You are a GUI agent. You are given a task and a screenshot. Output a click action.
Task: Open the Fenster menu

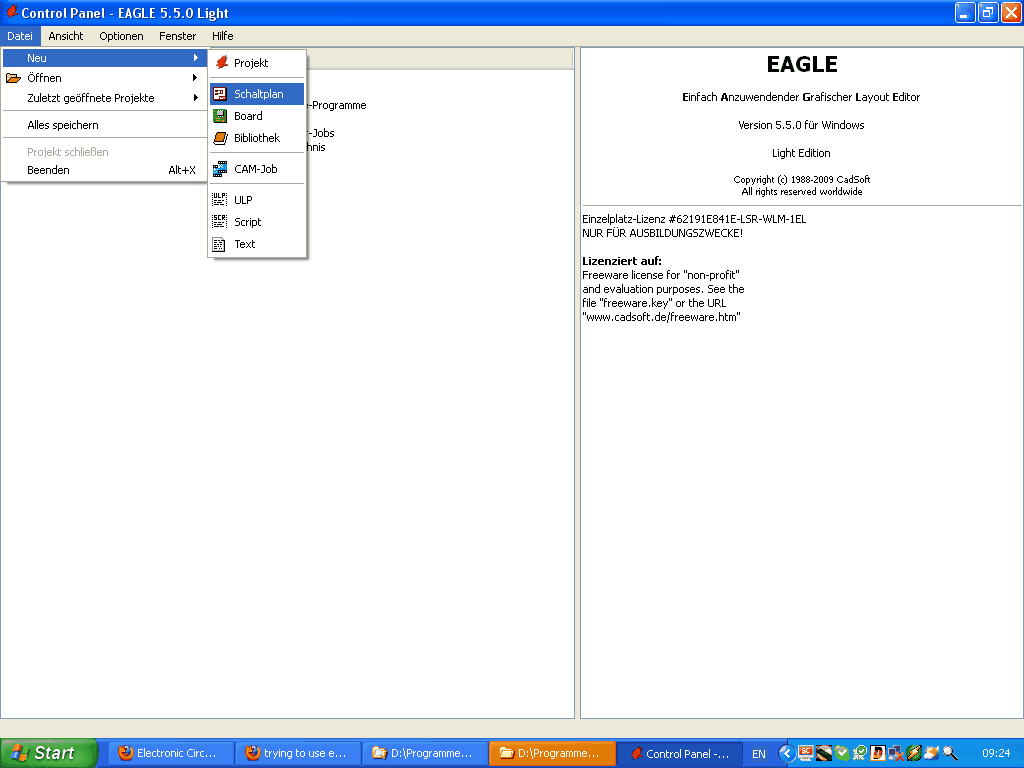178,36
